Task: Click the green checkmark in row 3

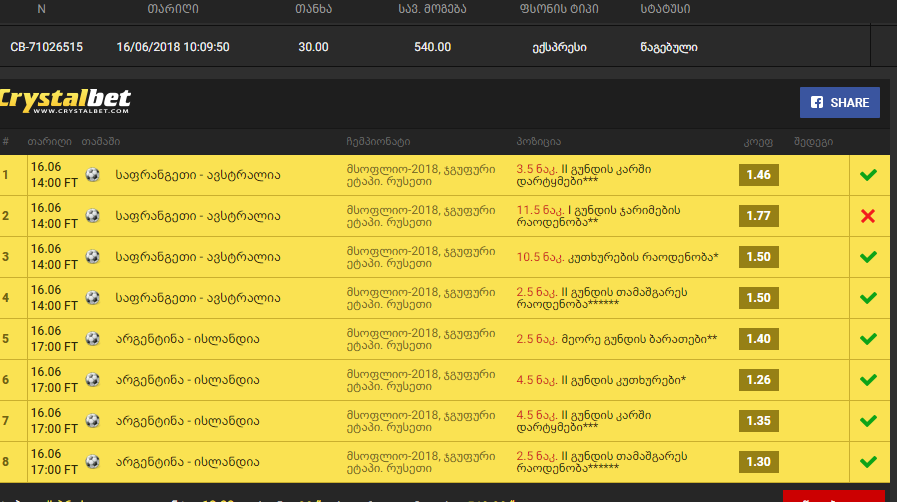Action: pyautogui.click(x=868, y=257)
